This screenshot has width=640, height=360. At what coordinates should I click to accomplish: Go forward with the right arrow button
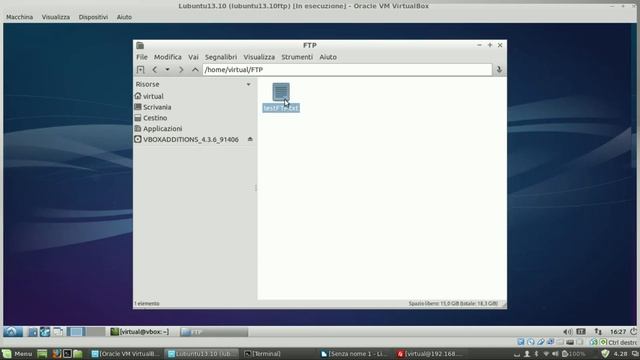(181, 70)
